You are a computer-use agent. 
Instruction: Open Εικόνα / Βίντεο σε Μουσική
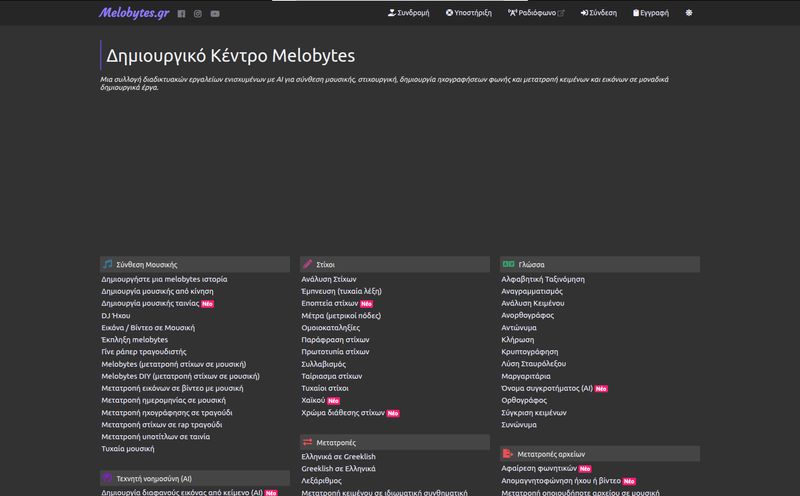(148, 328)
